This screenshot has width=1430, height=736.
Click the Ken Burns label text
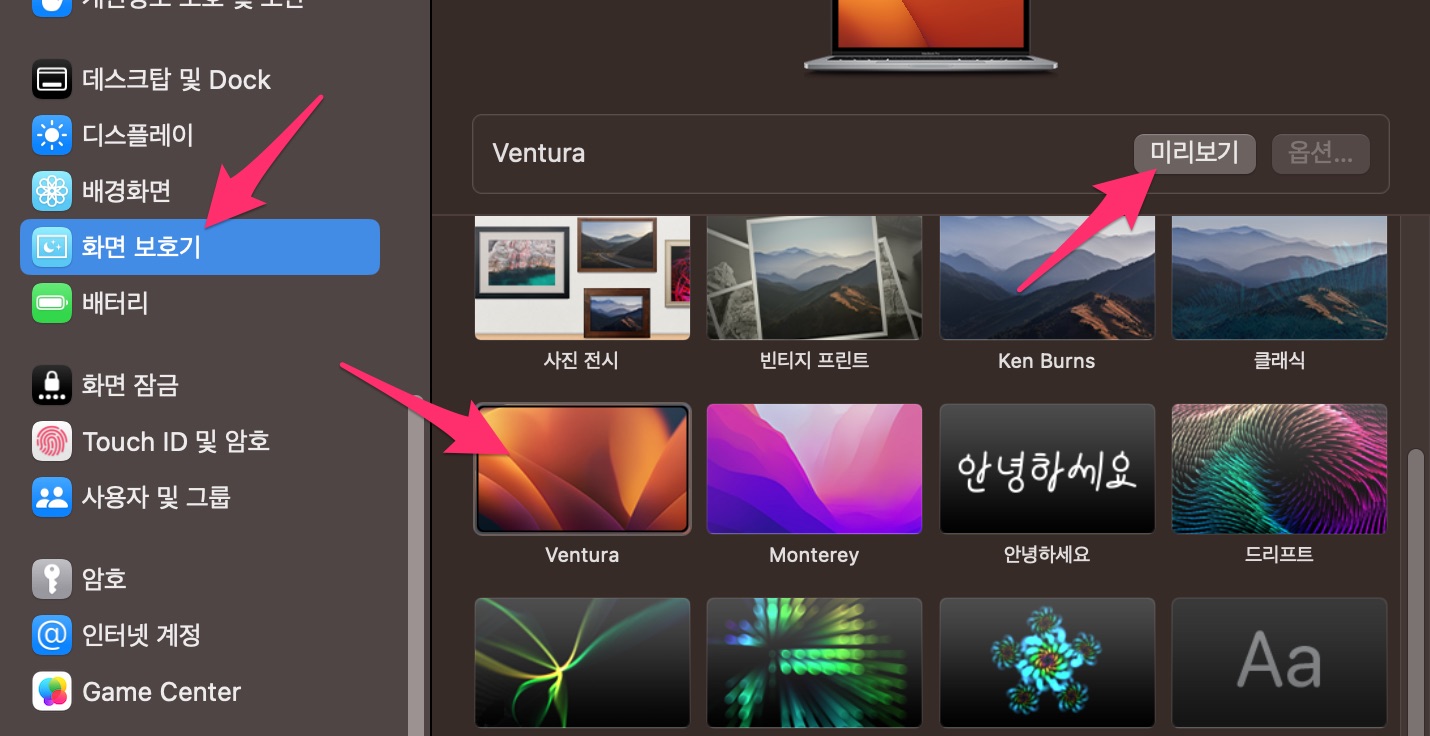coord(1047,361)
